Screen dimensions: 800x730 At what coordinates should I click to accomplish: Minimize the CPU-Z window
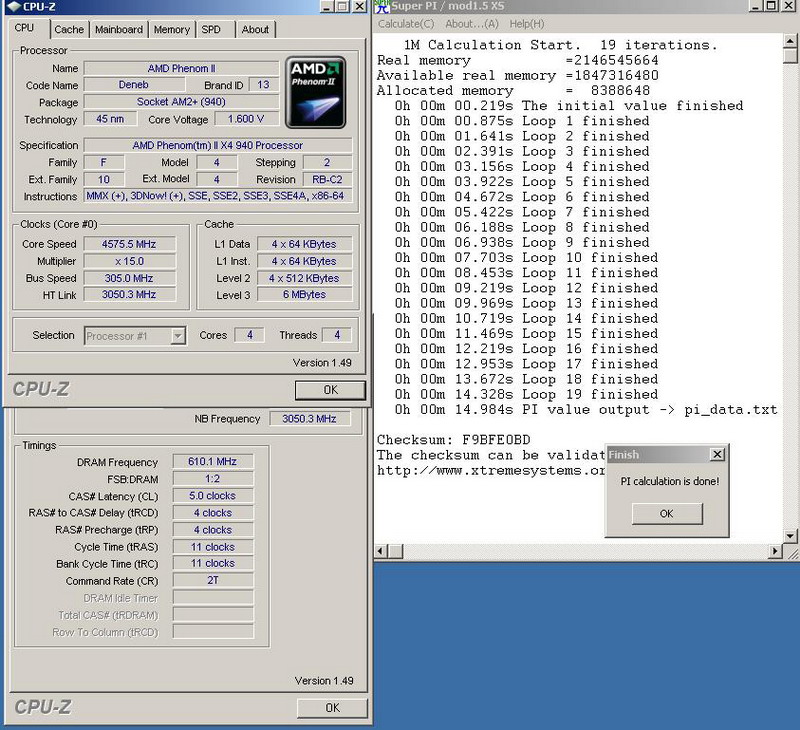pos(327,7)
